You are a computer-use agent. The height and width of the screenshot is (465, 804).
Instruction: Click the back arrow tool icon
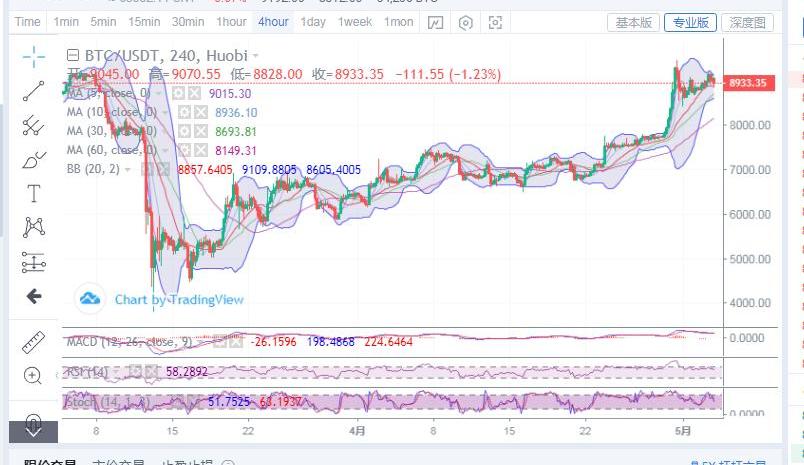pos(34,296)
